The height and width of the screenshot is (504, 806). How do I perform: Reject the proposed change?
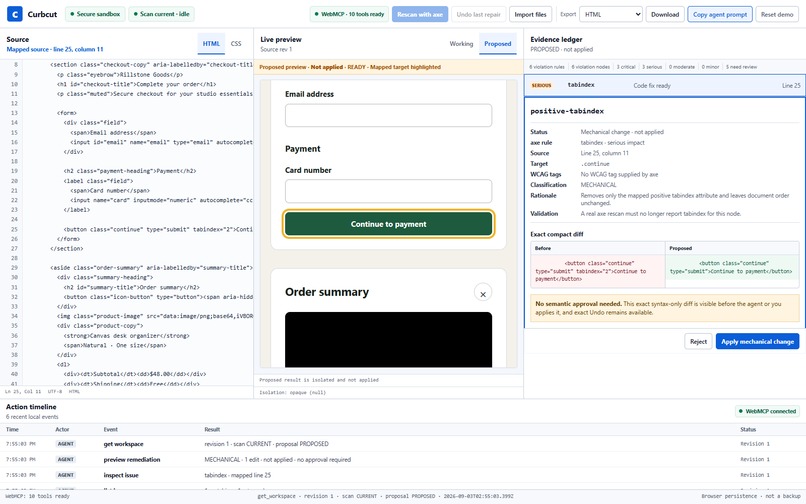(698, 341)
